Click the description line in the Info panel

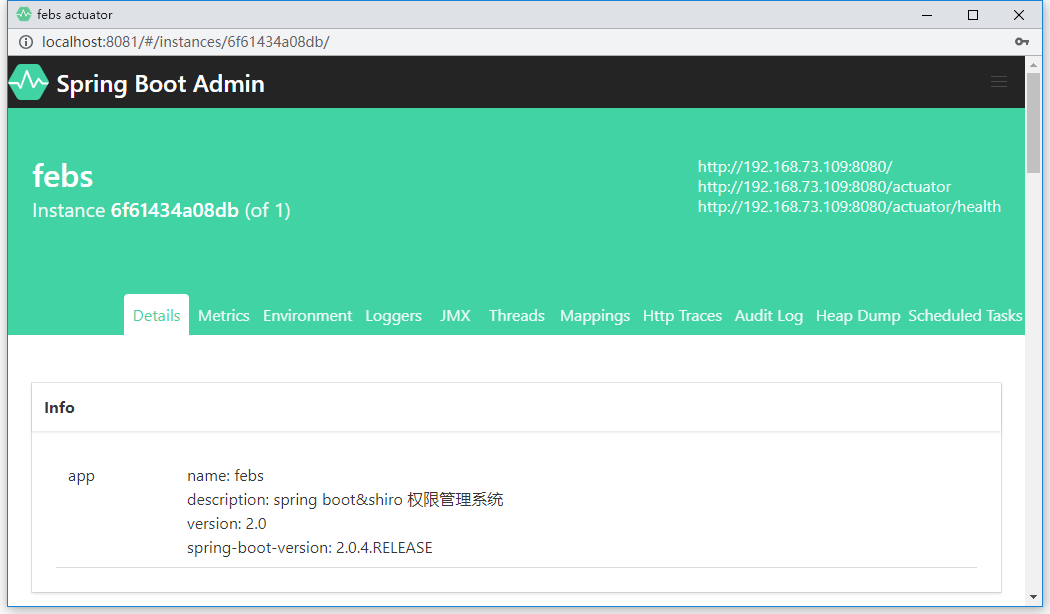click(345, 500)
